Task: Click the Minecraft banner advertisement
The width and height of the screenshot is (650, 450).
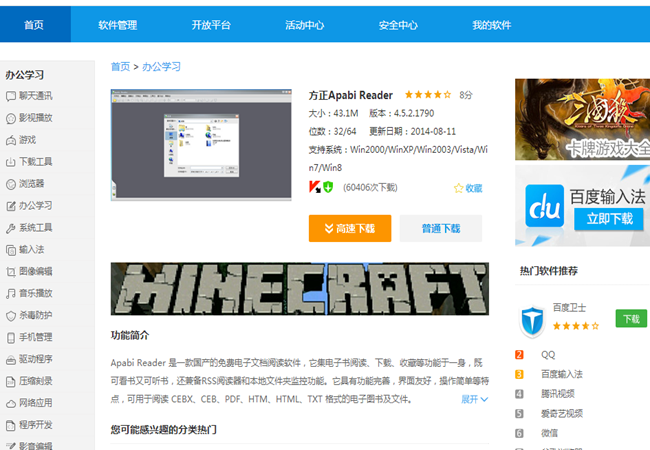Action: point(300,289)
